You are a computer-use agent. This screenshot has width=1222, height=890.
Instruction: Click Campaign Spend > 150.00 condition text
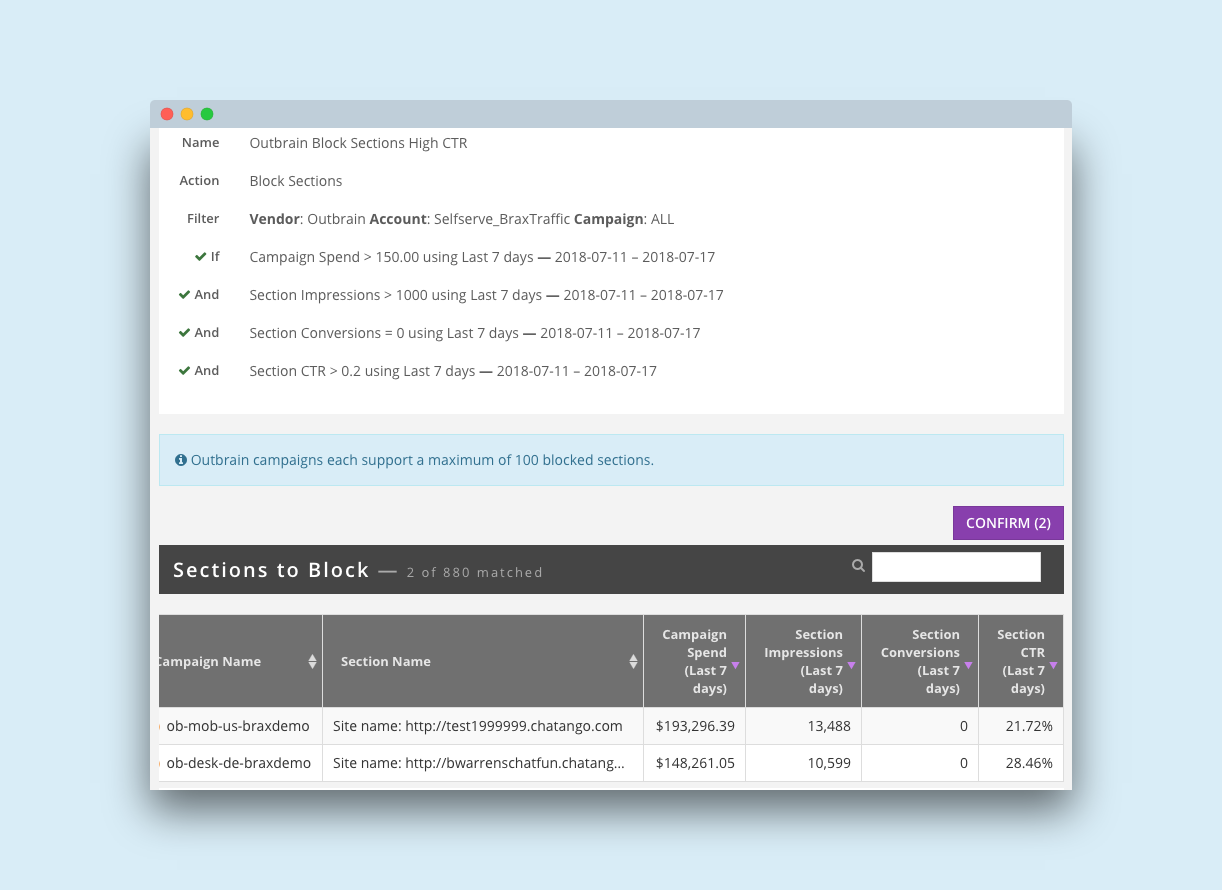click(482, 257)
